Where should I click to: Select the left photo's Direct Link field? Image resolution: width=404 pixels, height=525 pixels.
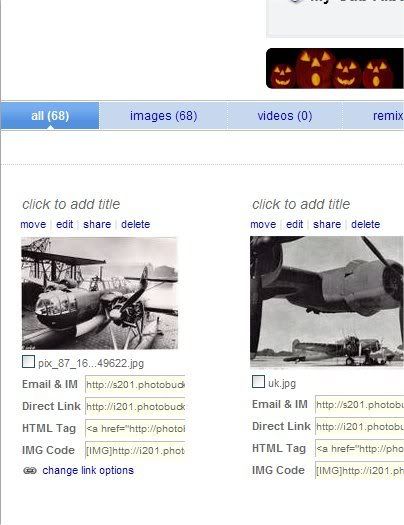tap(135, 406)
